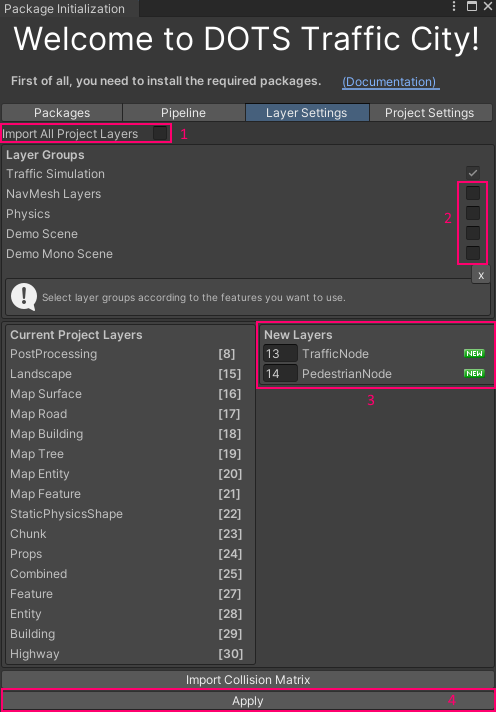Edit the TrafficNode layer index field
Image resolution: width=496 pixels, height=712 pixels.
[280, 354]
